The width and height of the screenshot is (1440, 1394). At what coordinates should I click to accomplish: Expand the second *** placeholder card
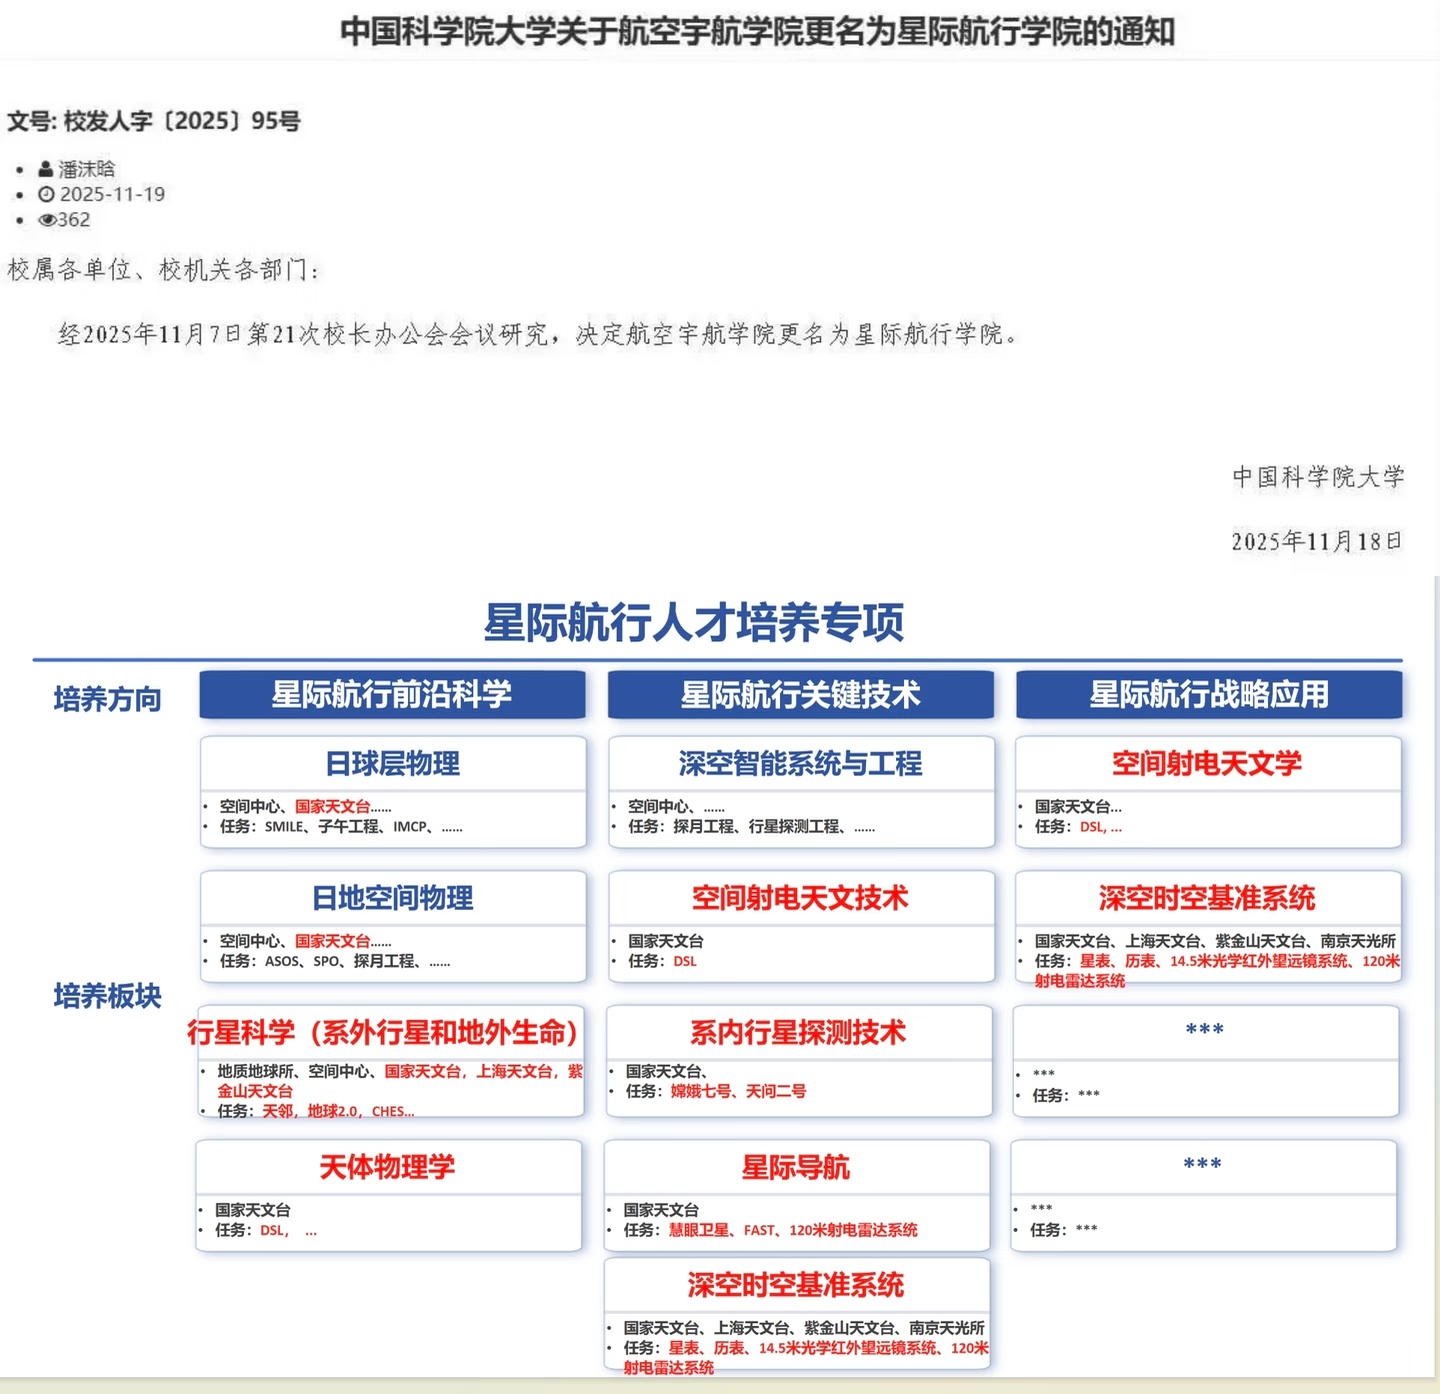(x=1203, y=1165)
